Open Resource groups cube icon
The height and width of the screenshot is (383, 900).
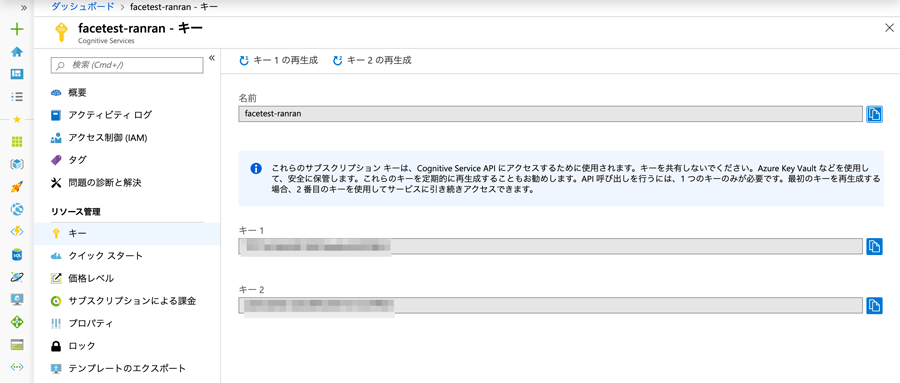pos(17,164)
